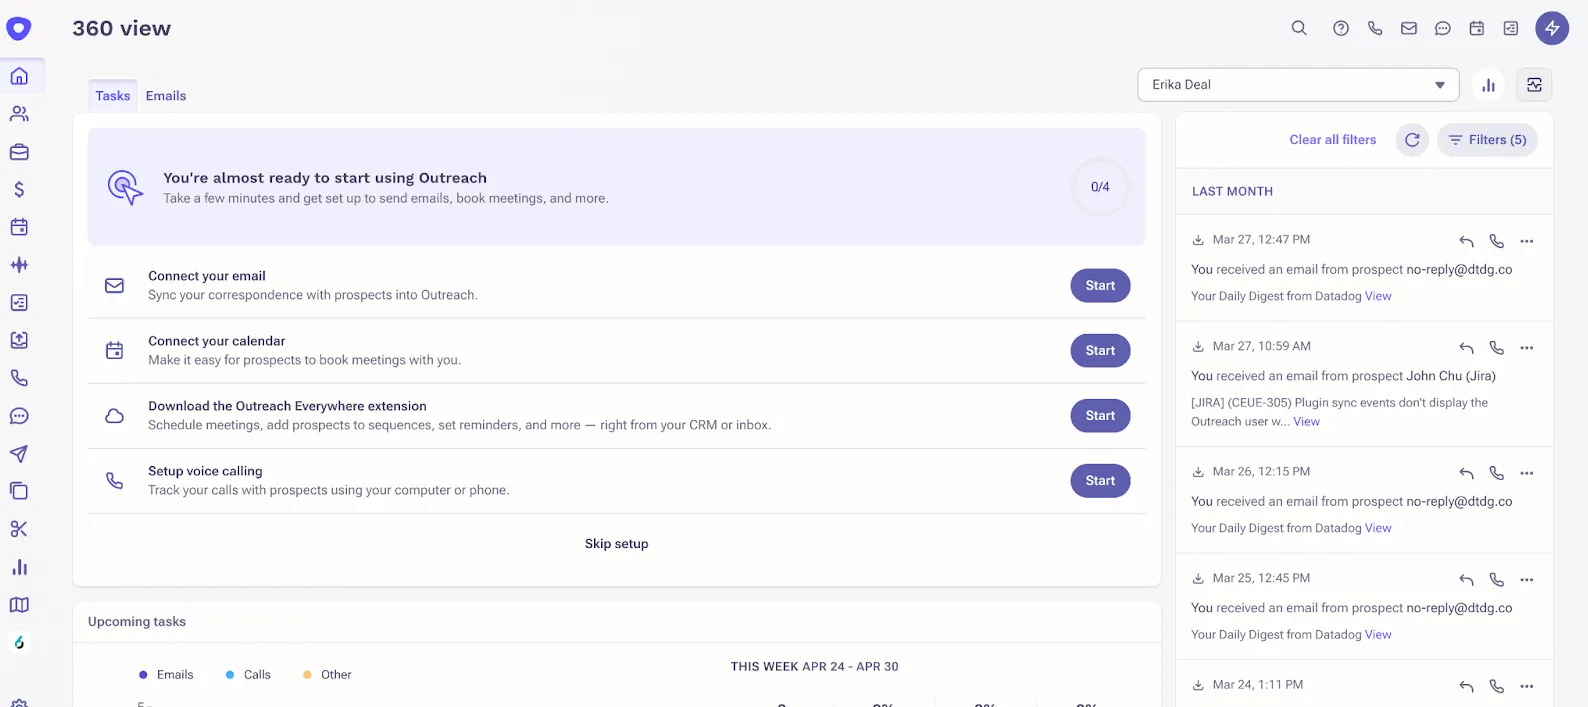Click the calendar icon in the top bar
The width and height of the screenshot is (1588, 707).
pos(1476,28)
